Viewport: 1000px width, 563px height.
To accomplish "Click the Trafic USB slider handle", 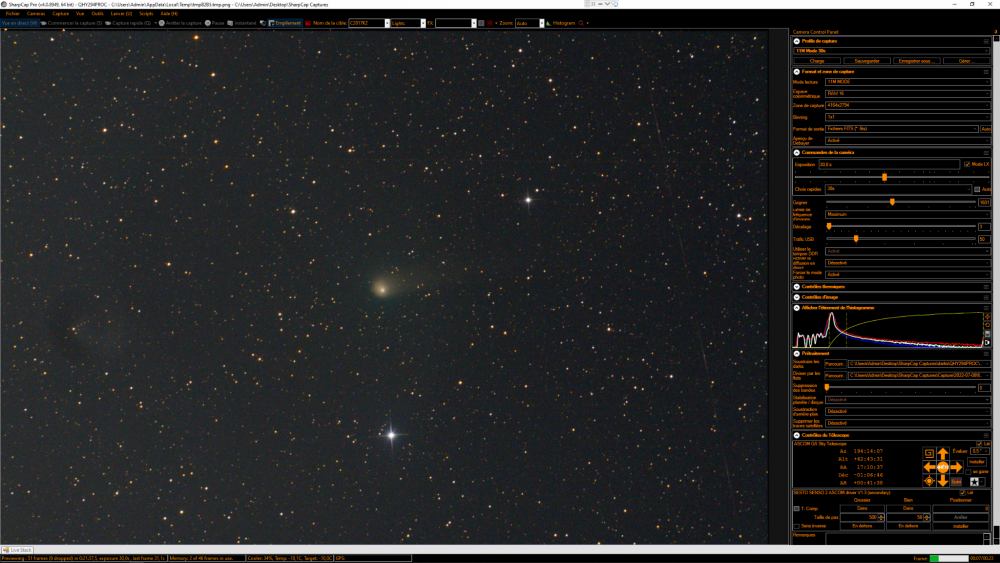I will [x=856, y=238].
